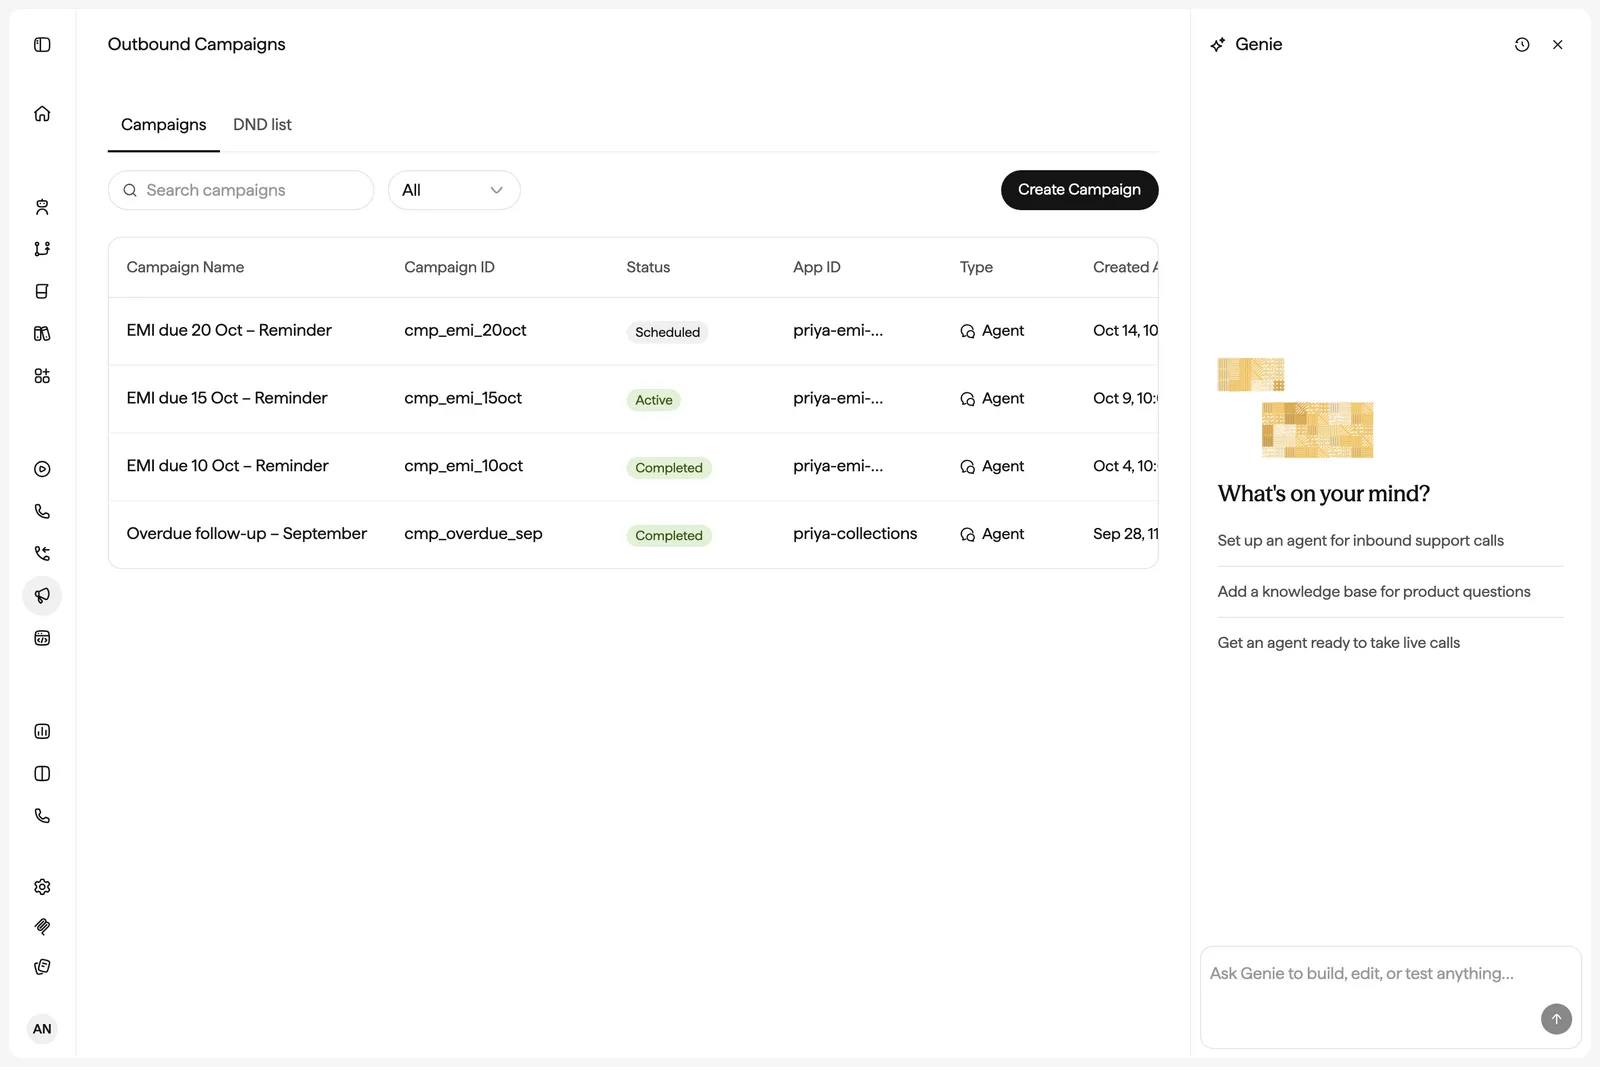Switch to the Campaigns tab
This screenshot has height=1067, width=1600.
(164, 125)
